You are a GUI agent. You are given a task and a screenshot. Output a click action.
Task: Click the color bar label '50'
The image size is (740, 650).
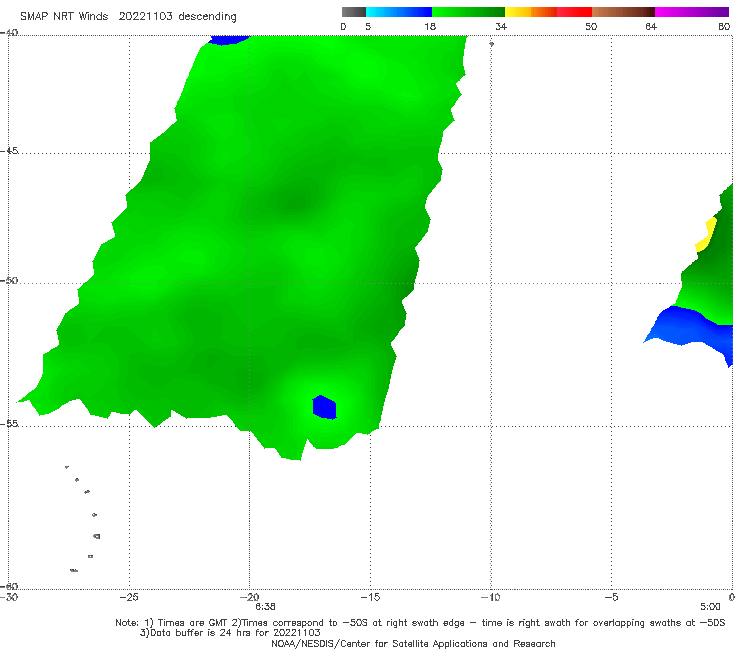click(591, 26)
